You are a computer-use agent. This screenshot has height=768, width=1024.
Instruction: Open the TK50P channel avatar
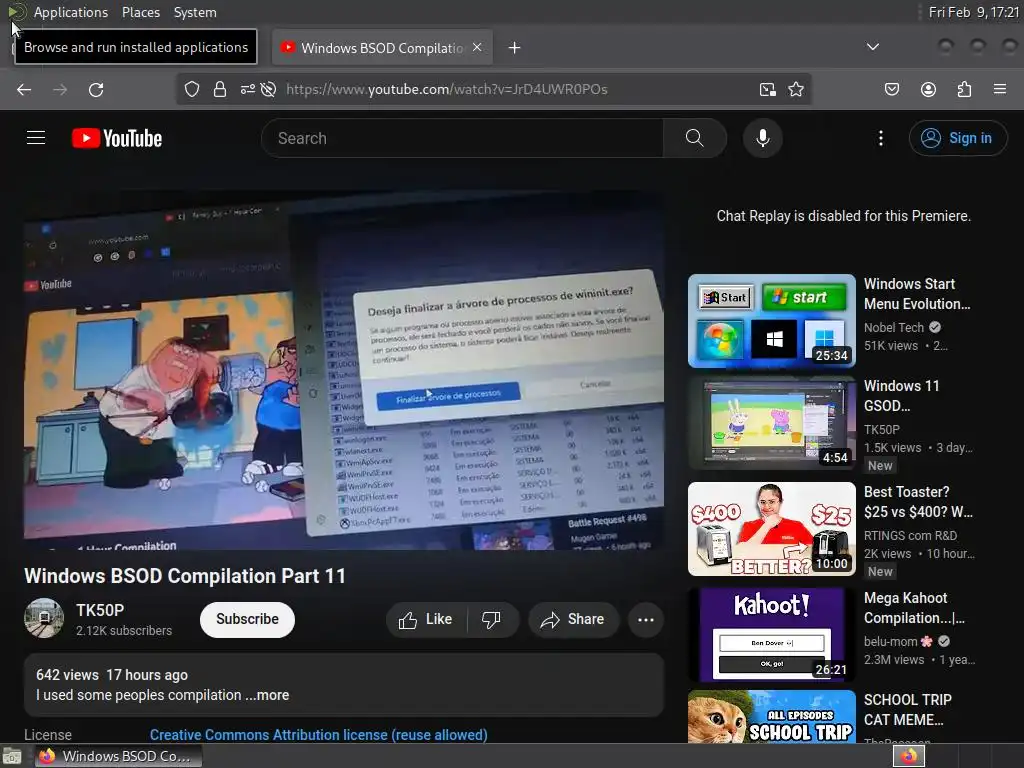[44, 618]
